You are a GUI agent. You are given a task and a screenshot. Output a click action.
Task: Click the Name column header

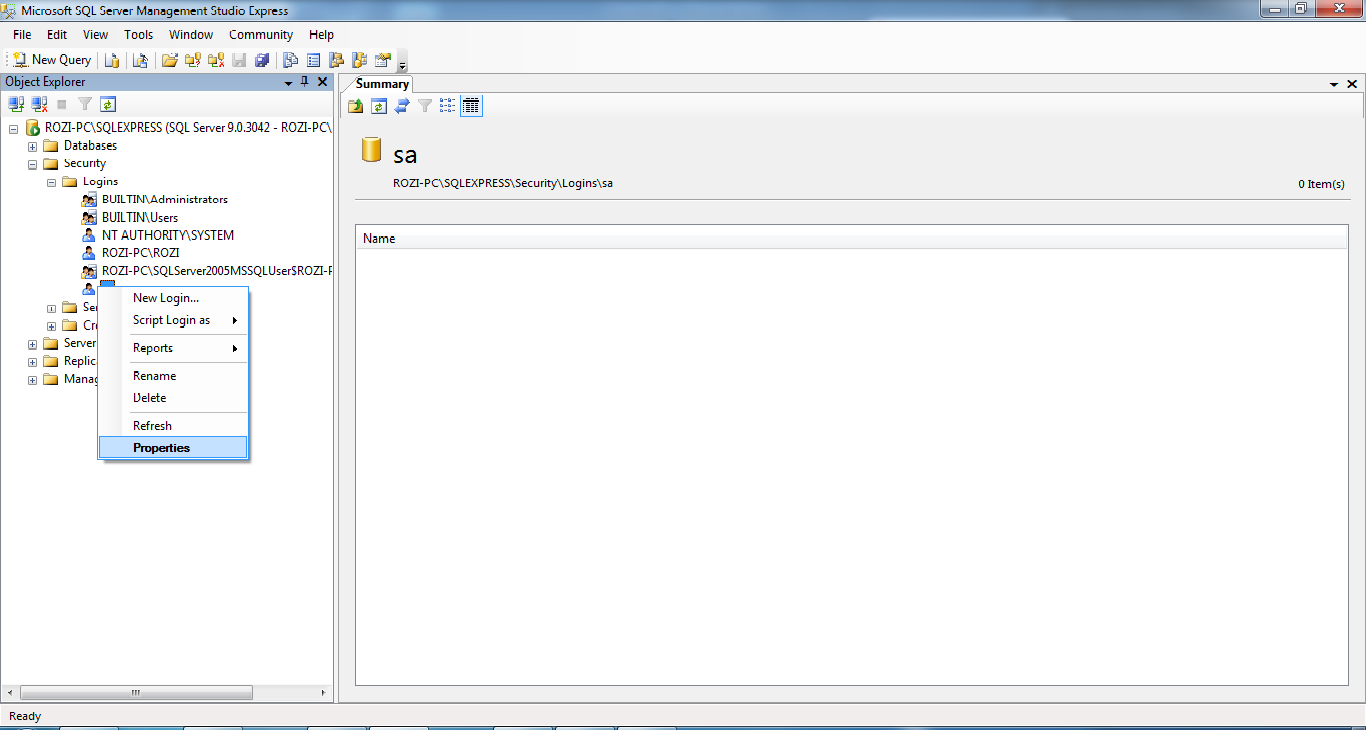pos(852,239)
